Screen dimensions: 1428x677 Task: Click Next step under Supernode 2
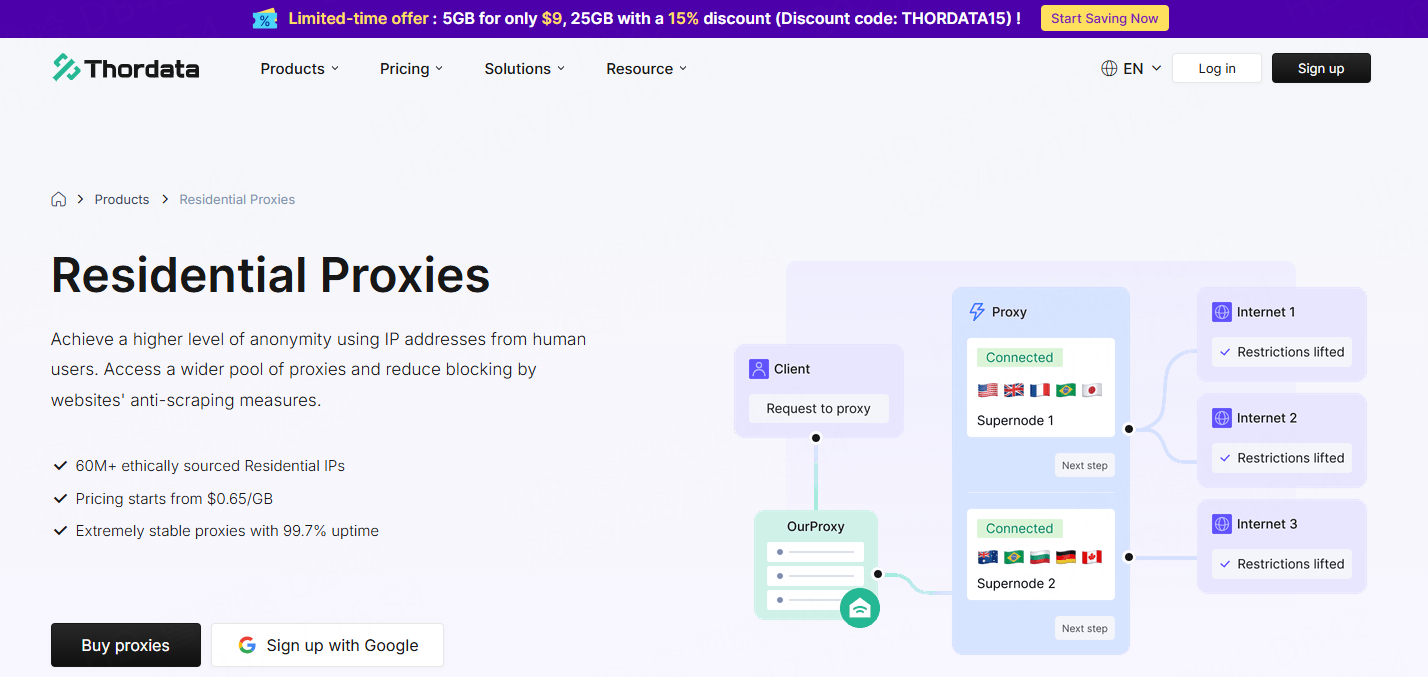click(x=1085, y=628)
